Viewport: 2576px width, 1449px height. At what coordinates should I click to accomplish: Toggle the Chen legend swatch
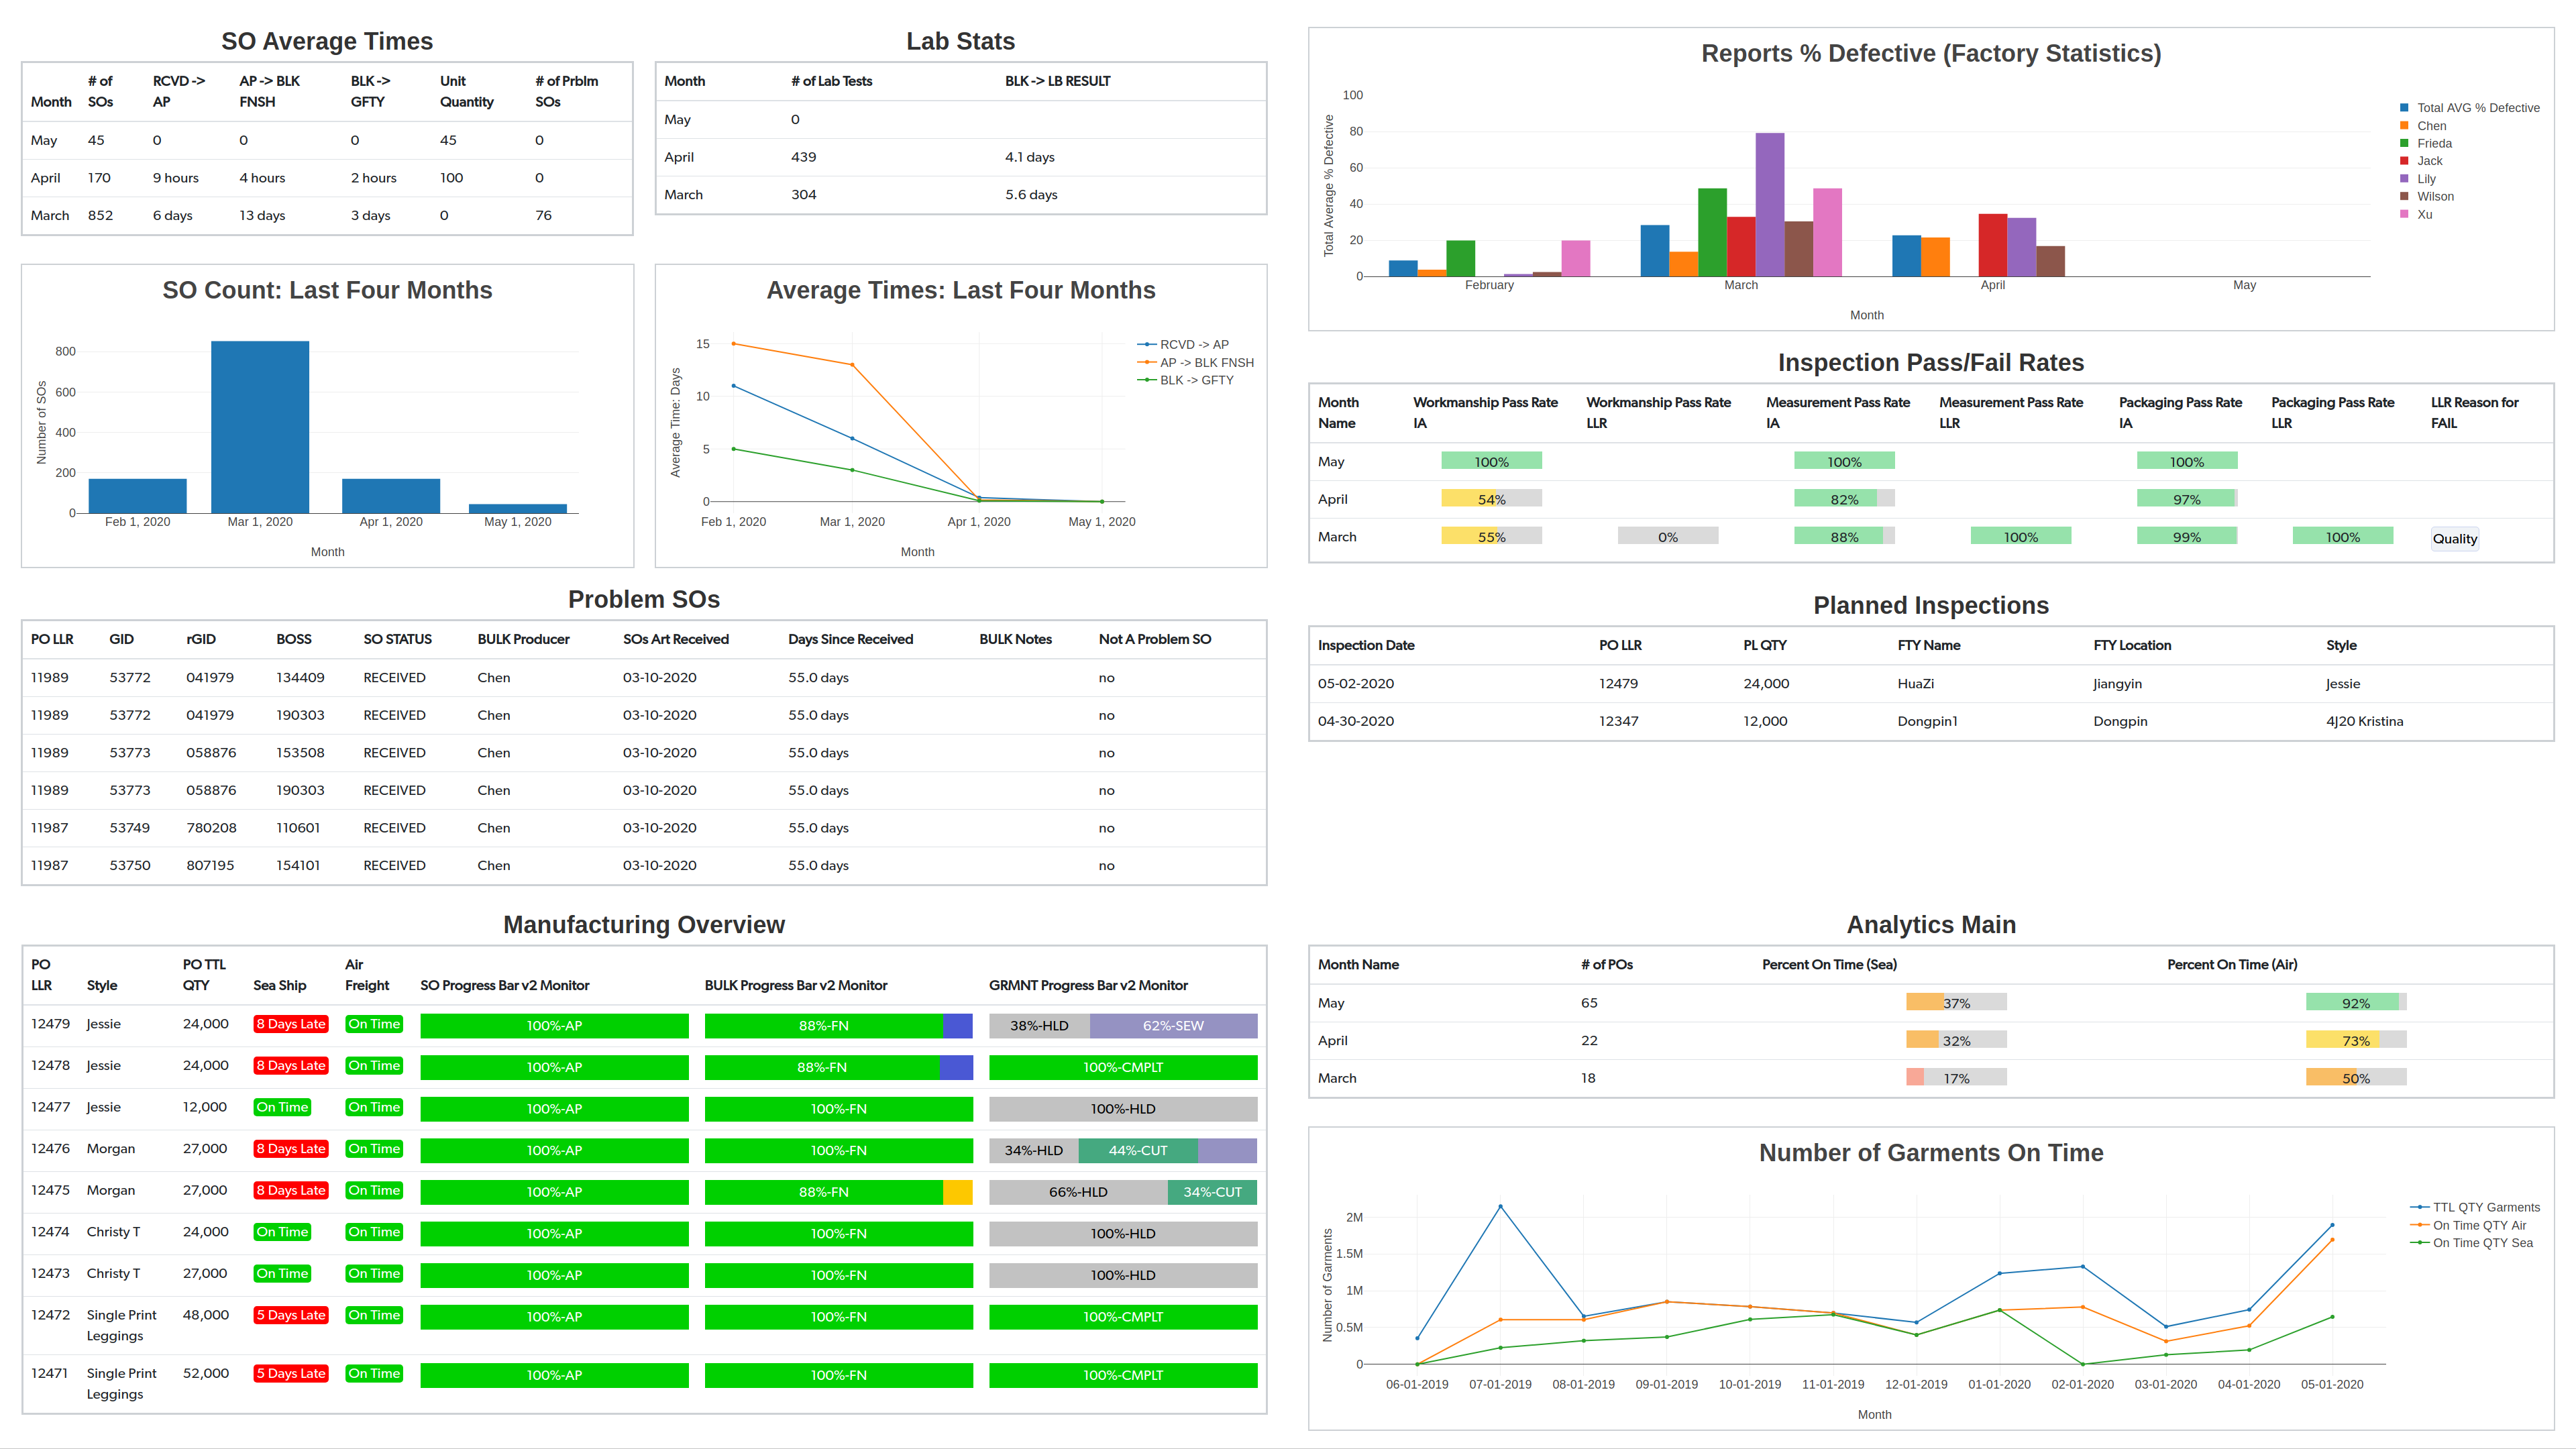2404,126
